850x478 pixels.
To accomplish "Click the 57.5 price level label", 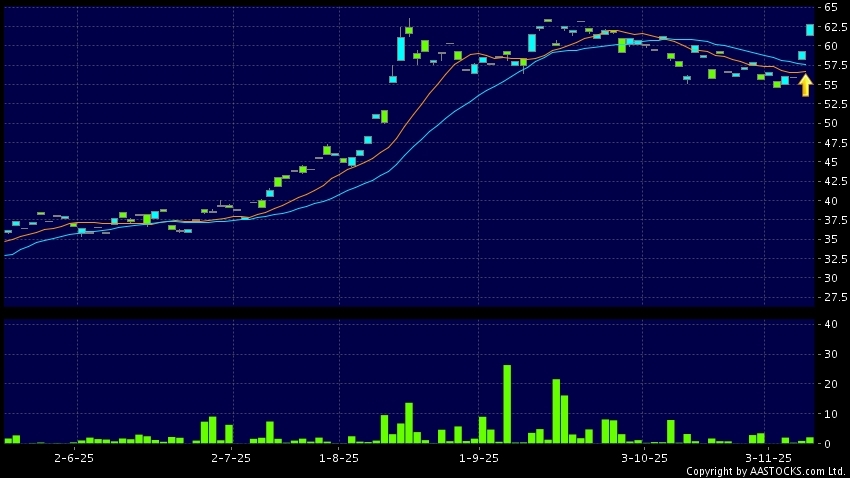I will 835,65.
